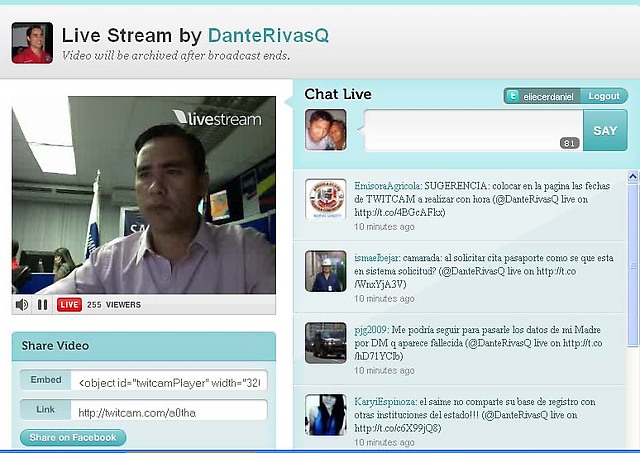Click ismaelbejar's profile picture
640x453 pixels.
[x=325, y=271]
